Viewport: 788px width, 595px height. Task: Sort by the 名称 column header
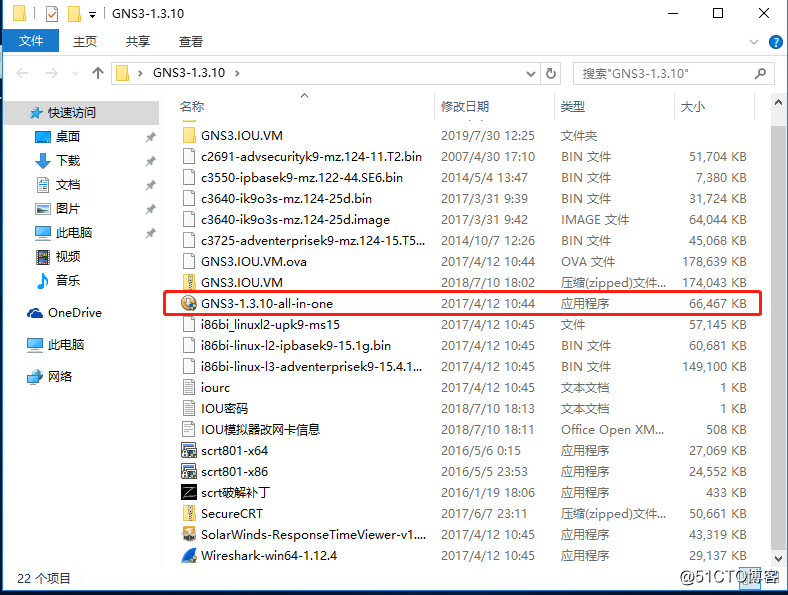192,107
